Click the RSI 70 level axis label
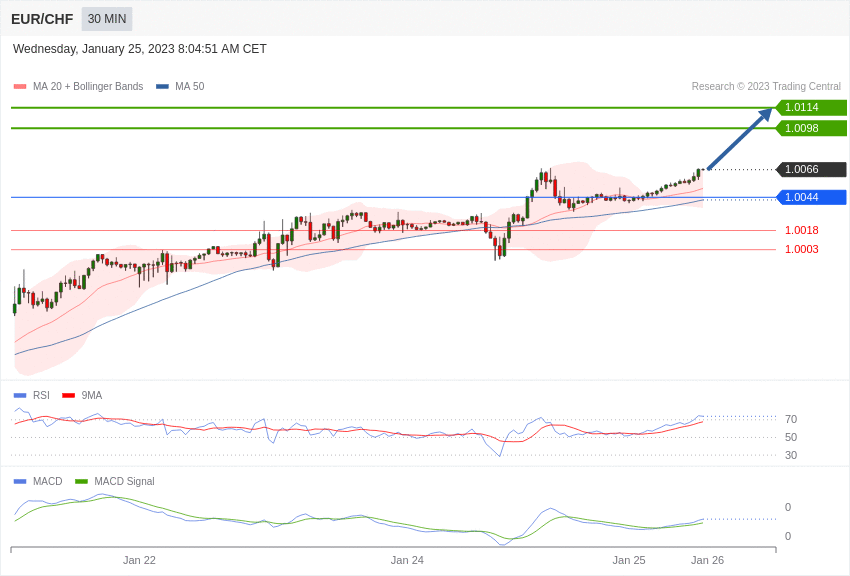The height and width of the screenshot is (576, 850). coord(791,420)
